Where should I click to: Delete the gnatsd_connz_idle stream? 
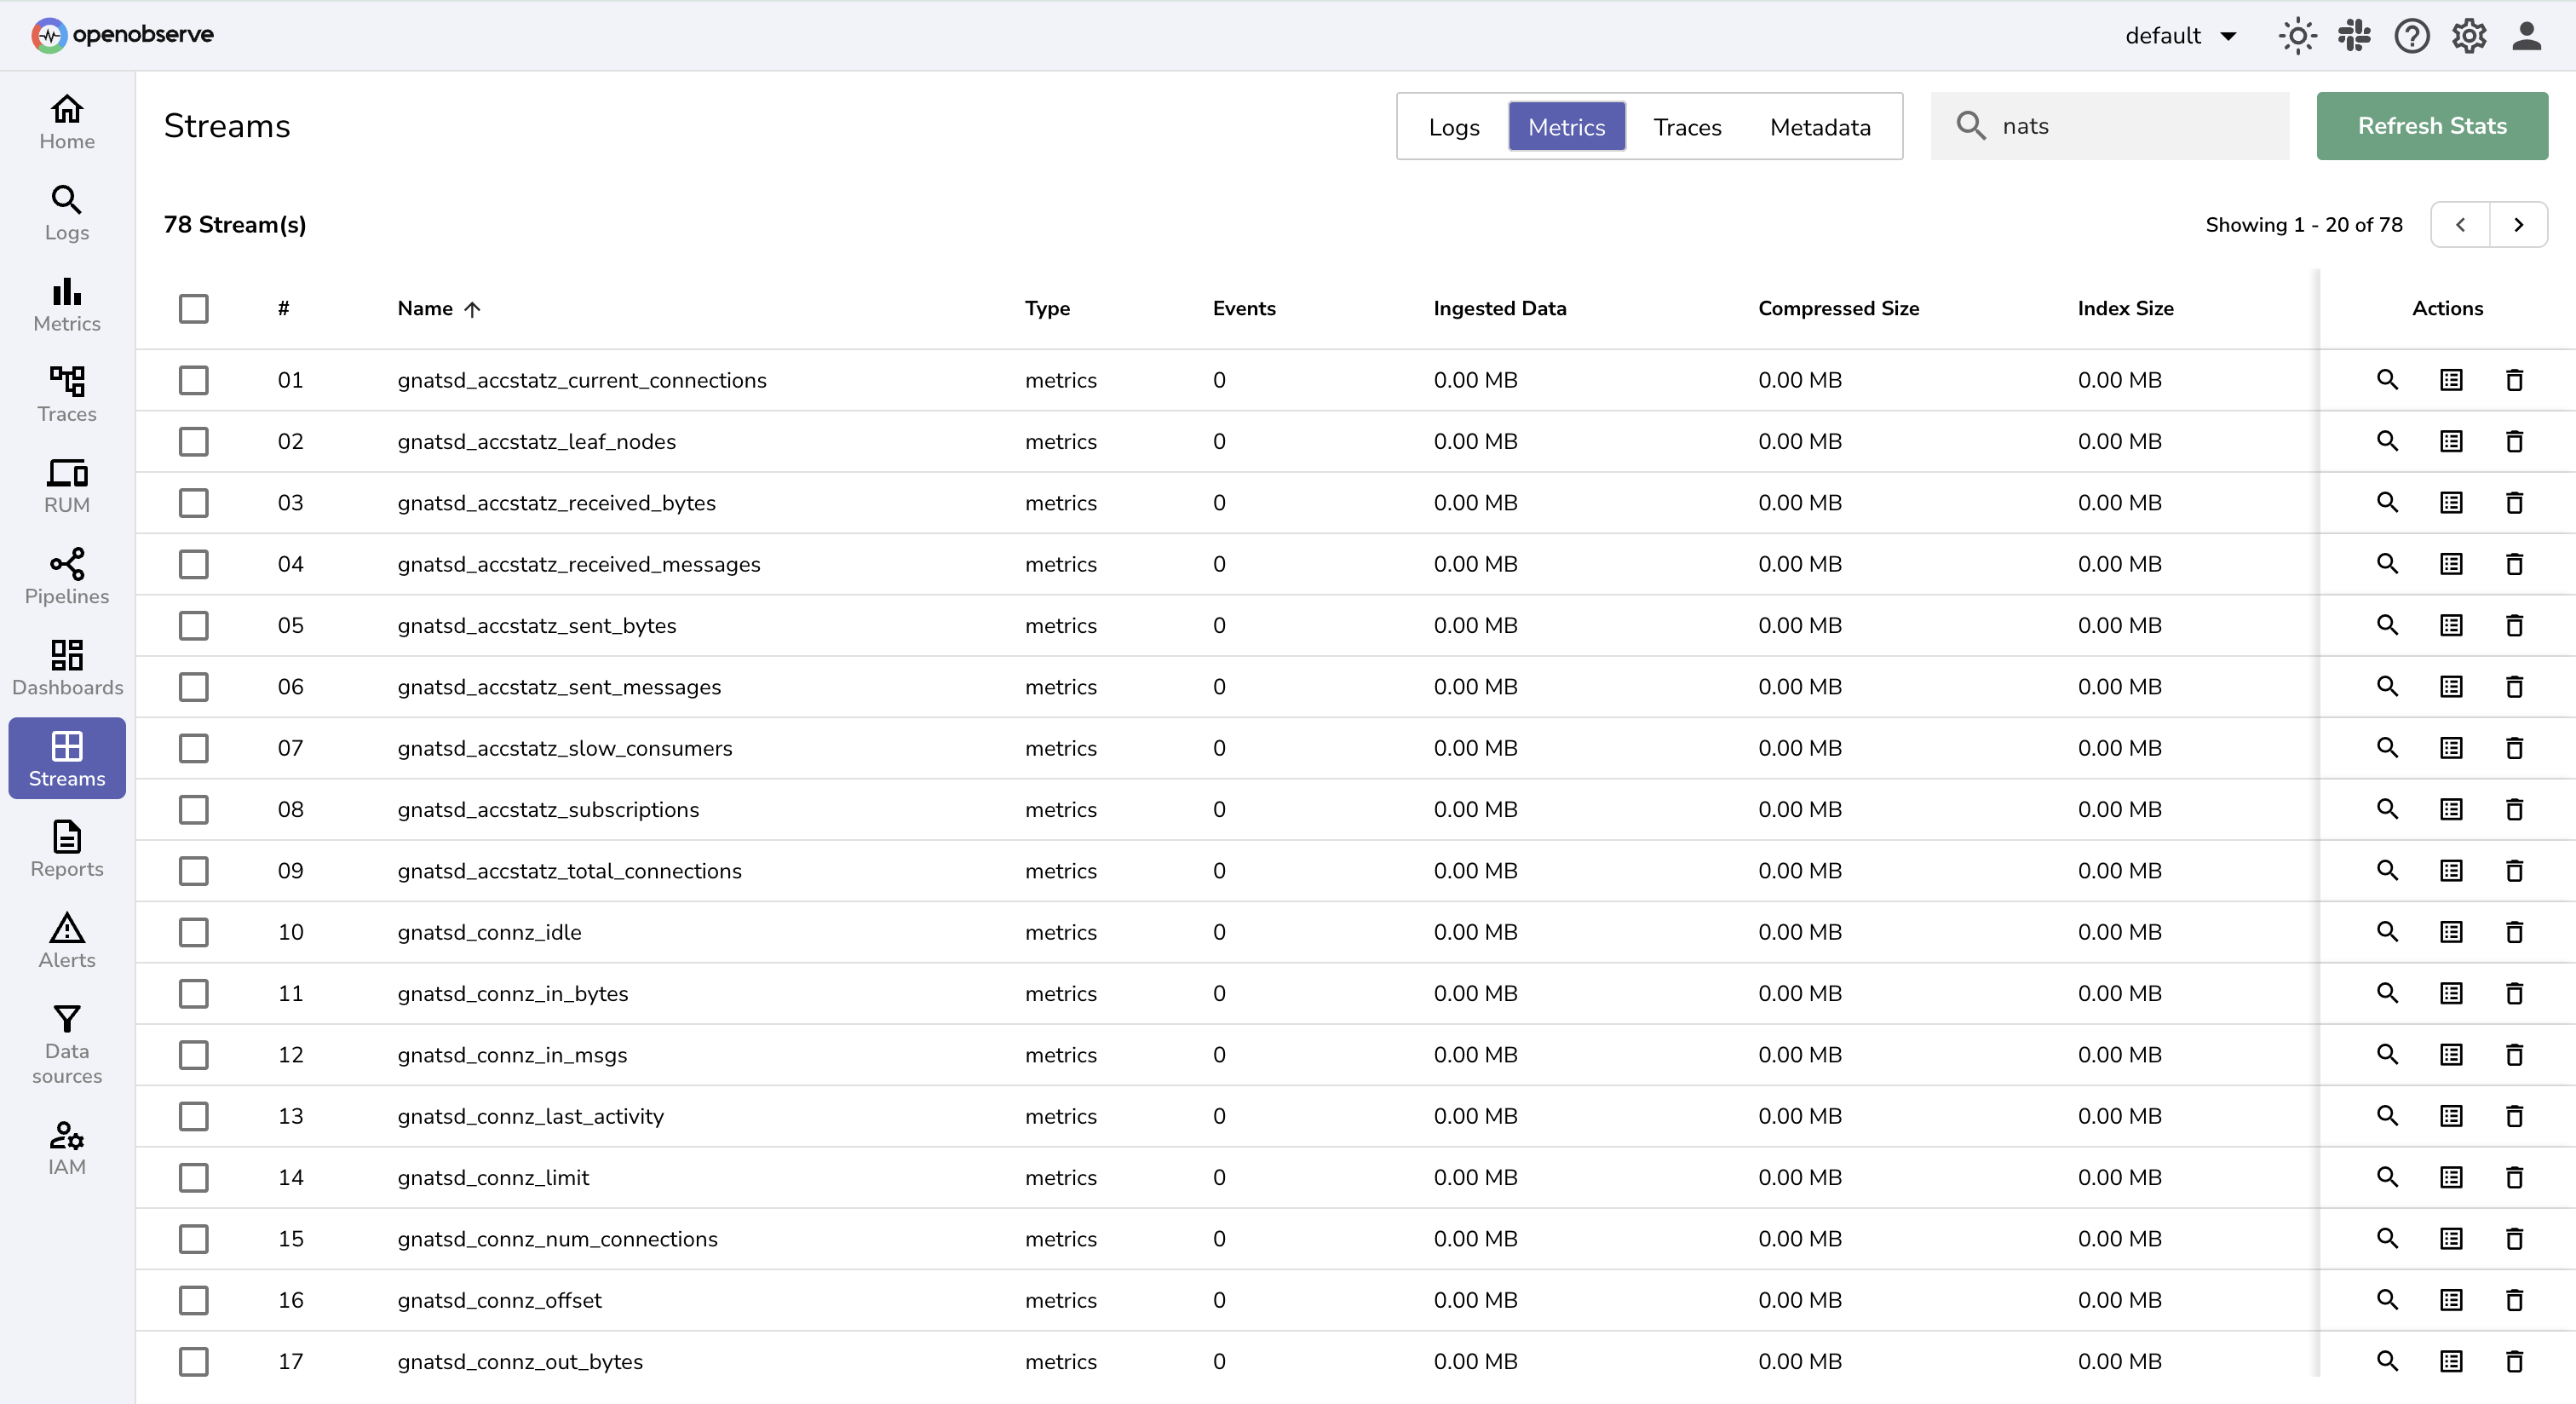pos(2515,932)
